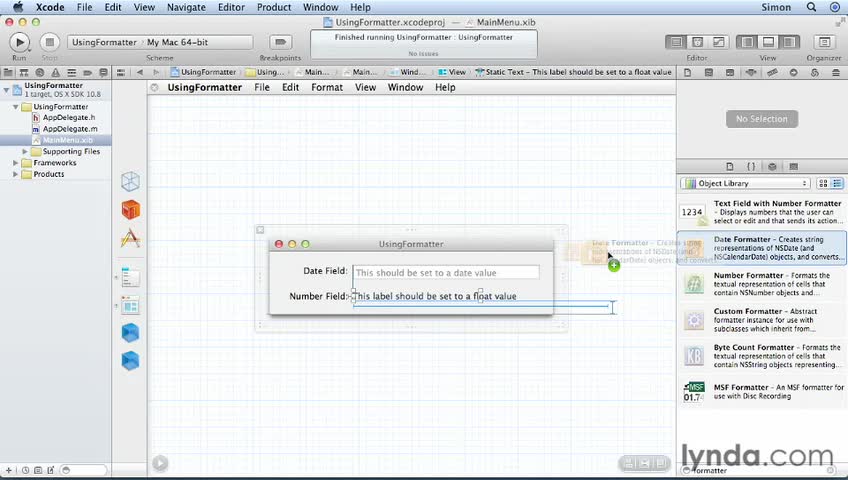The width and height of the screenshot is (848, 480).
Task: Open the View Effects inspector
Action: (x=836, y=72)
